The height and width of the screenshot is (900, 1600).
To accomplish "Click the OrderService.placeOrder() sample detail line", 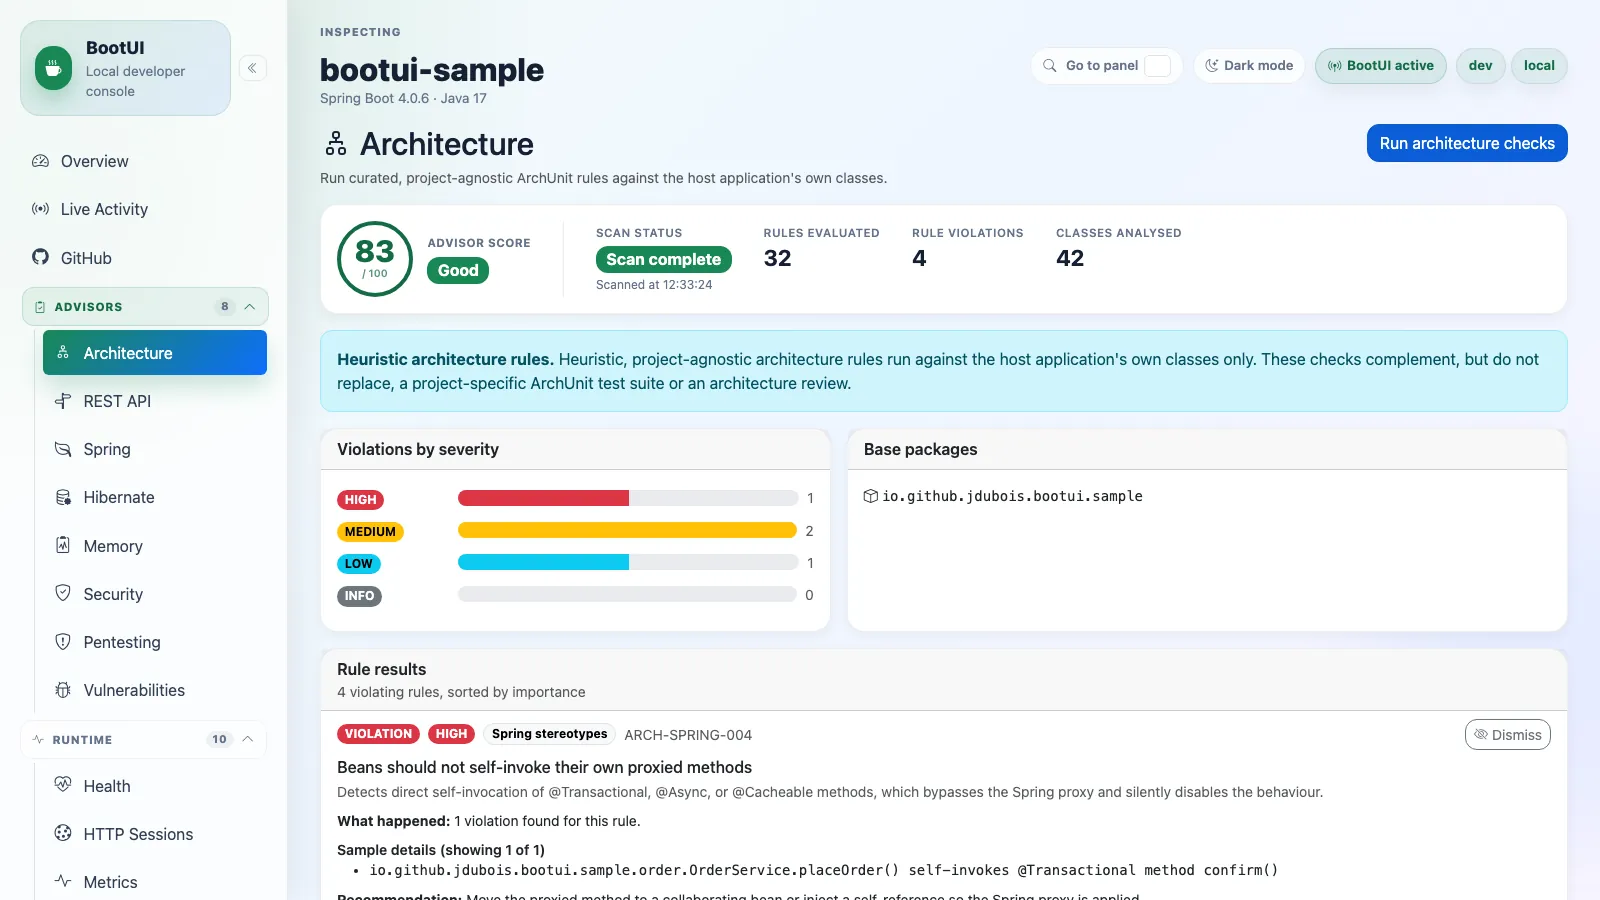I will tap(824, 870).
